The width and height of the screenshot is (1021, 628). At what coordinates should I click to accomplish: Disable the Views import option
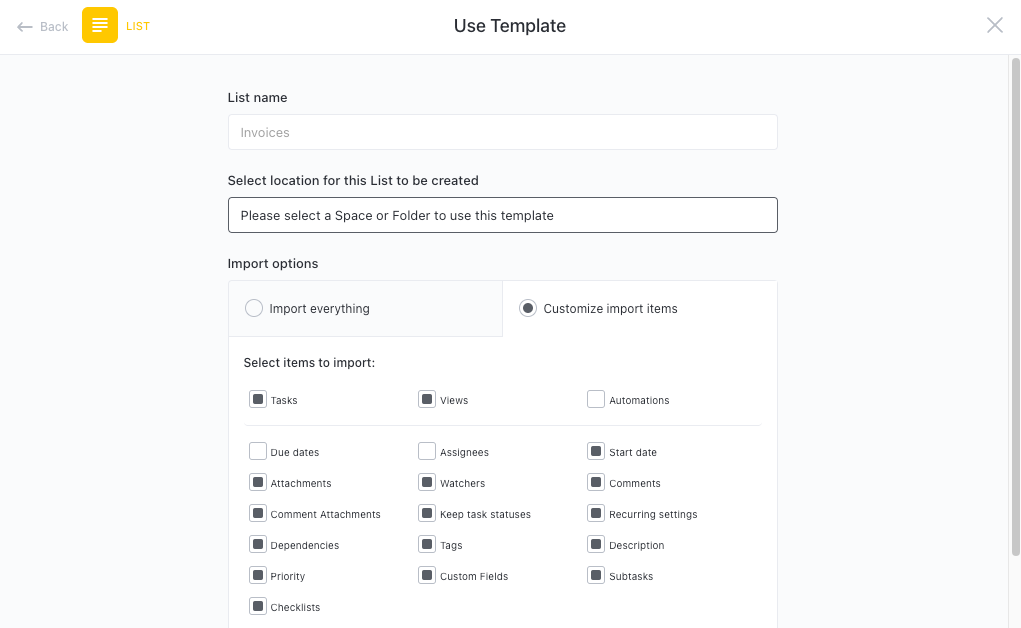[x=427, y=398]
